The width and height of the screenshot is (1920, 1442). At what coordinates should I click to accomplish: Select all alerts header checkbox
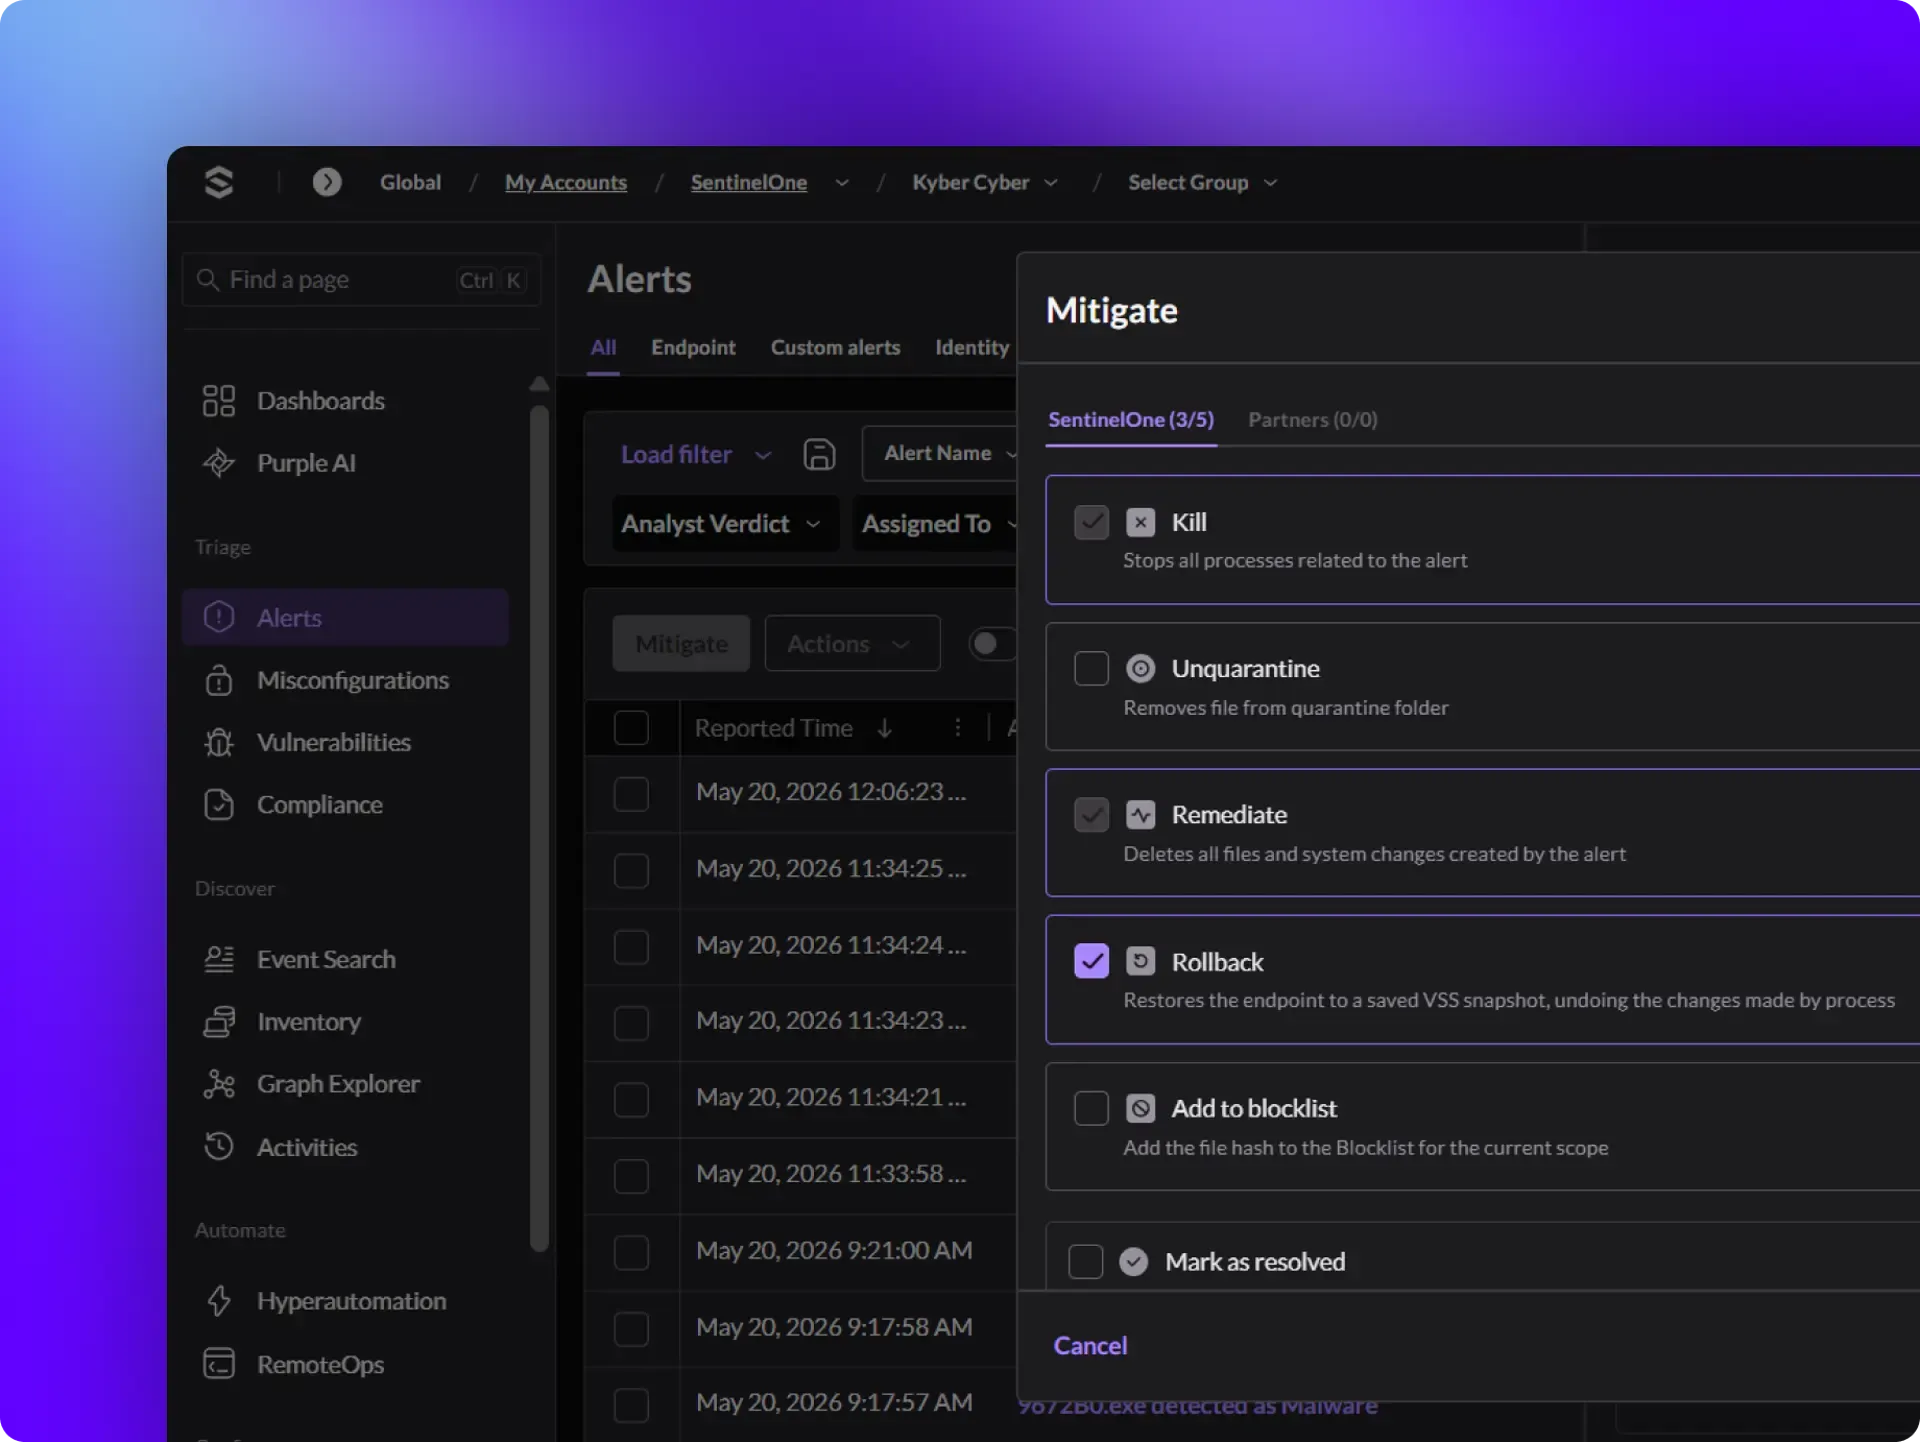pos(631,728)
